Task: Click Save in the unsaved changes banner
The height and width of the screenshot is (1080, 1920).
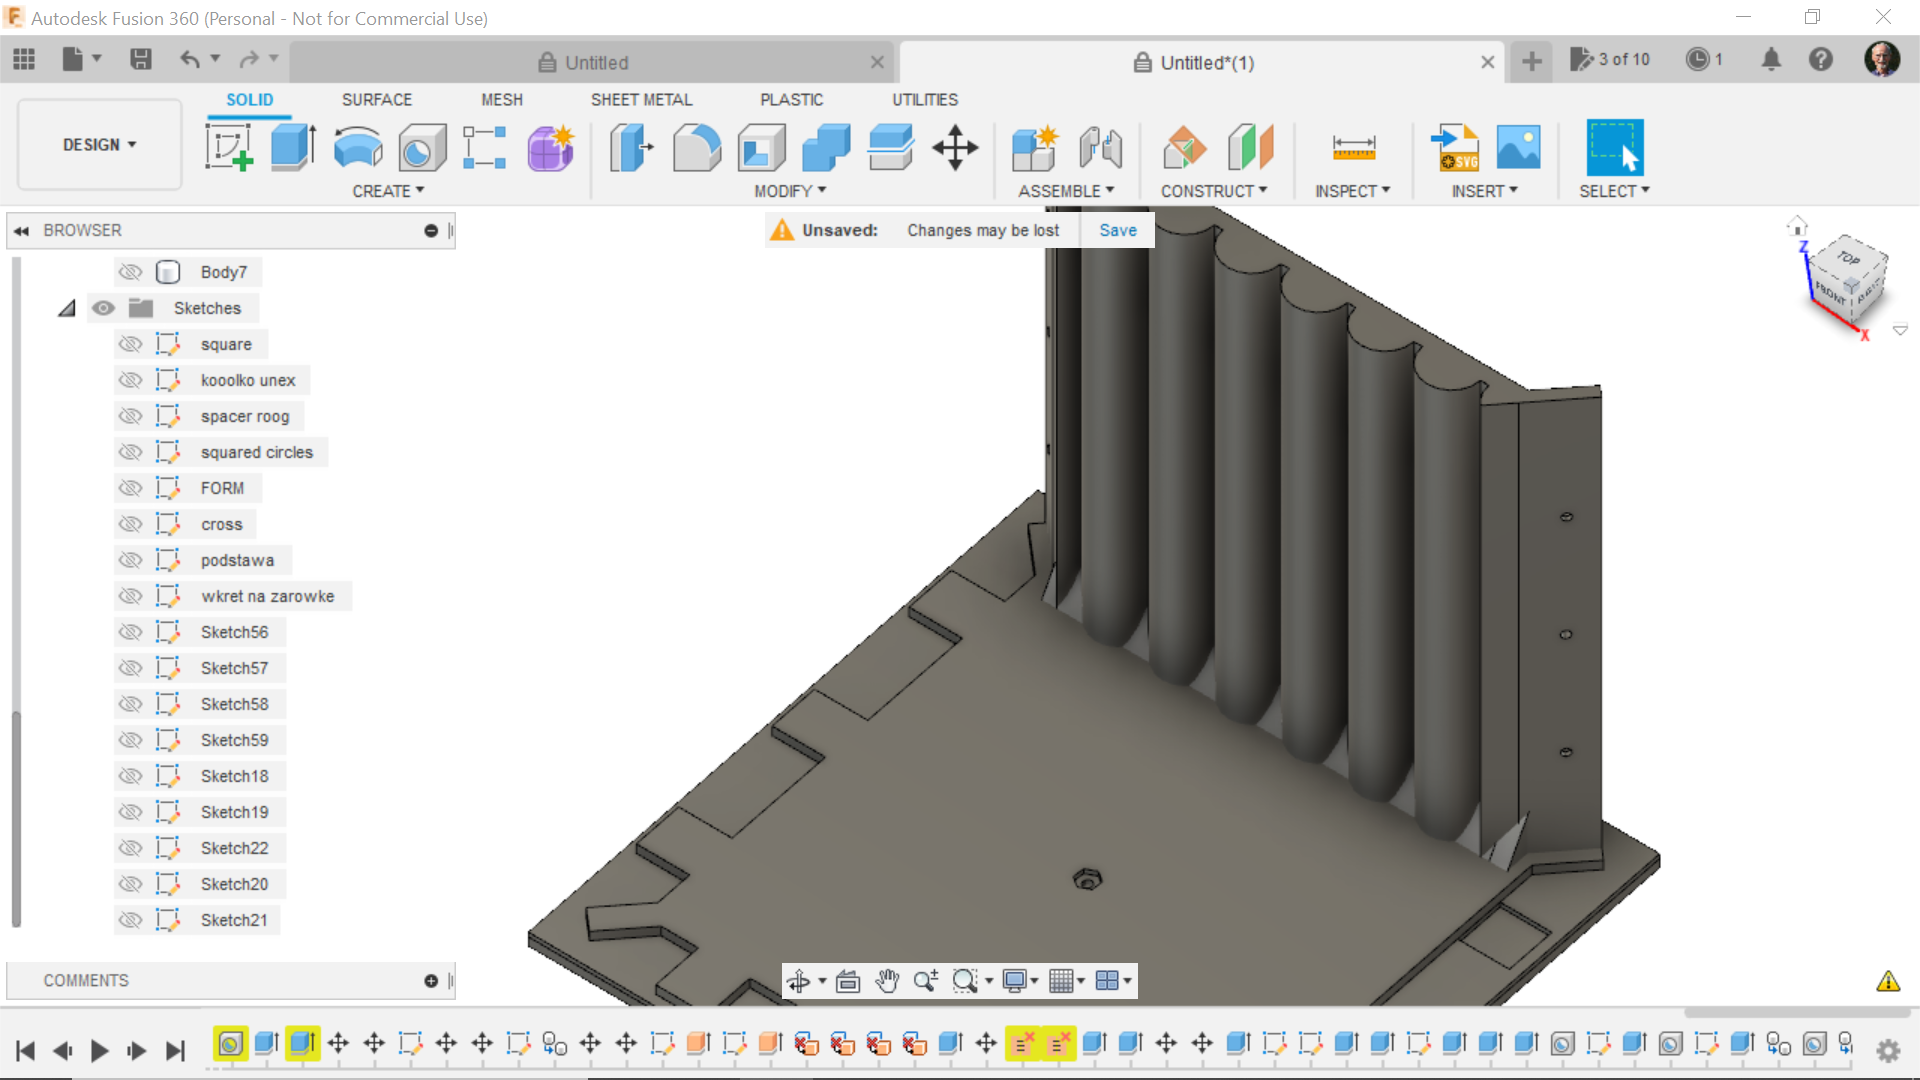Action: point(1117,230)
